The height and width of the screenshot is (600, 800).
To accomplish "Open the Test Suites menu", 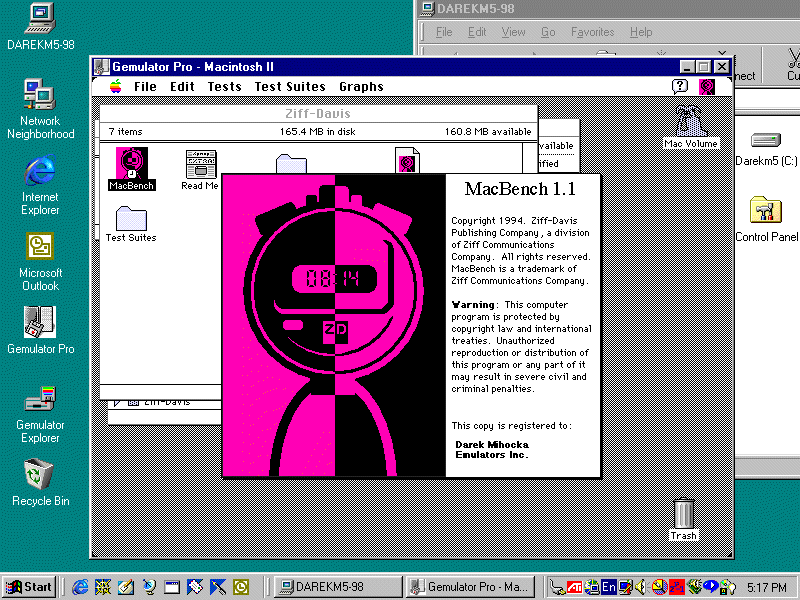I will pyautogui.click(x=290, y=87).
